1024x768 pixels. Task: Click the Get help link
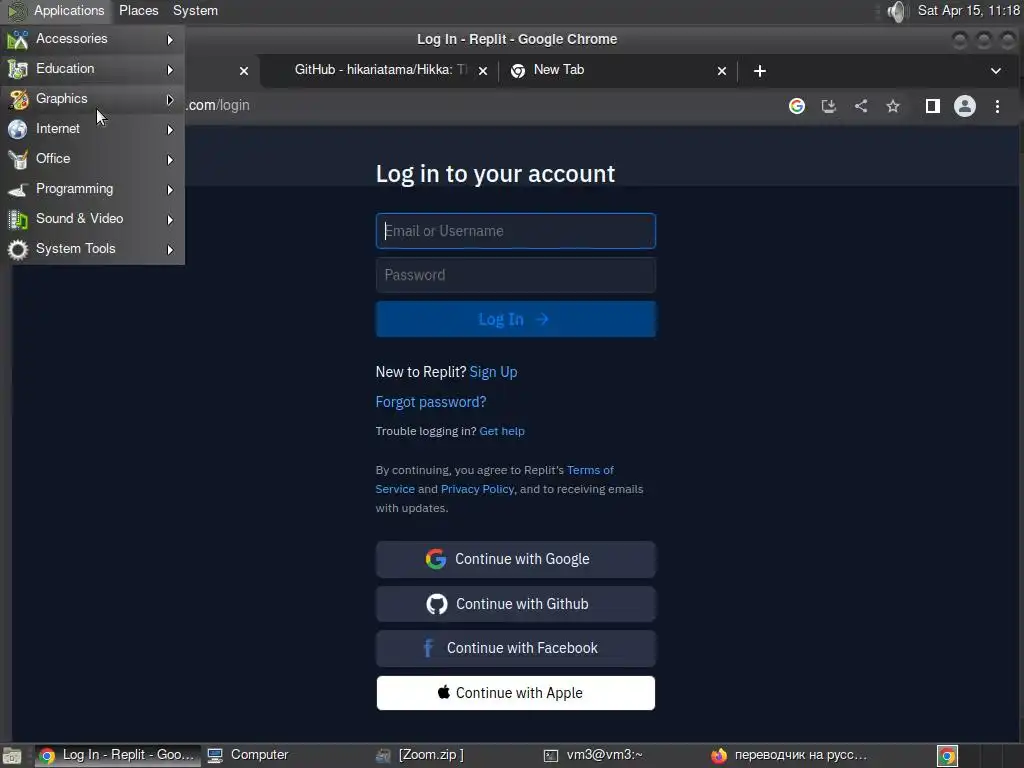(502, 431)
